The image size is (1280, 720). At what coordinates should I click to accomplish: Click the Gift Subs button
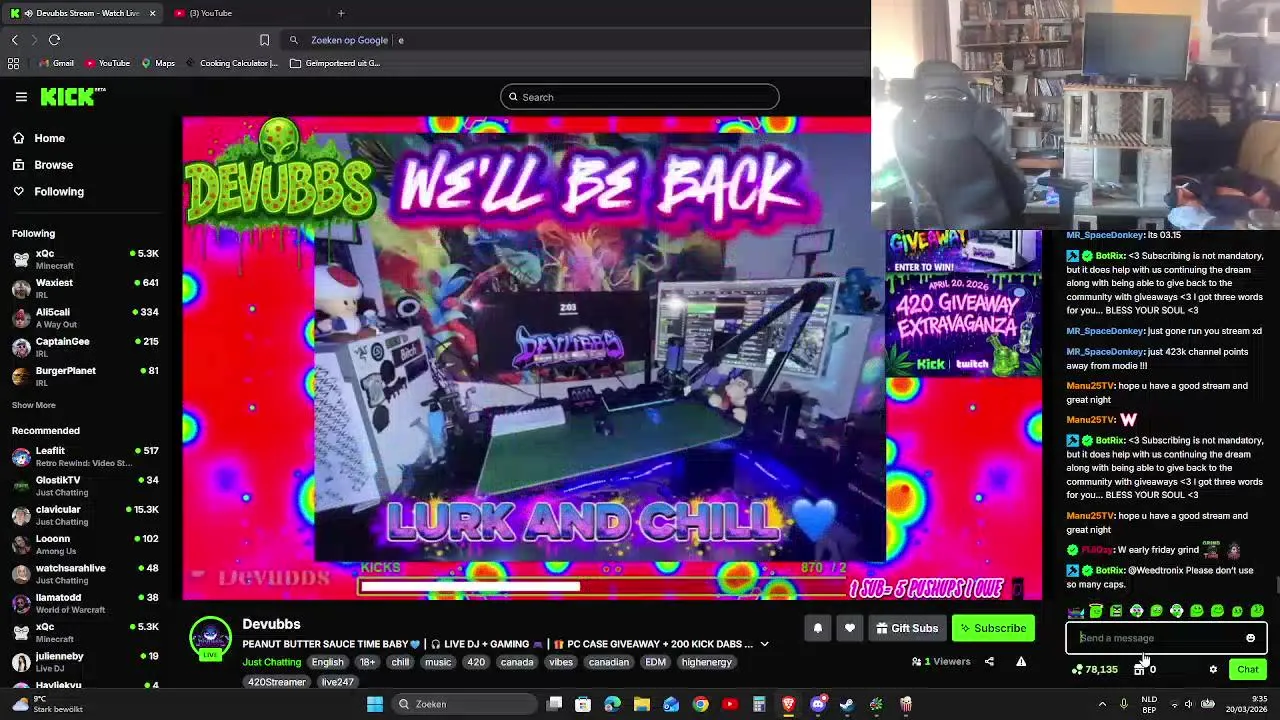point(907,628)
